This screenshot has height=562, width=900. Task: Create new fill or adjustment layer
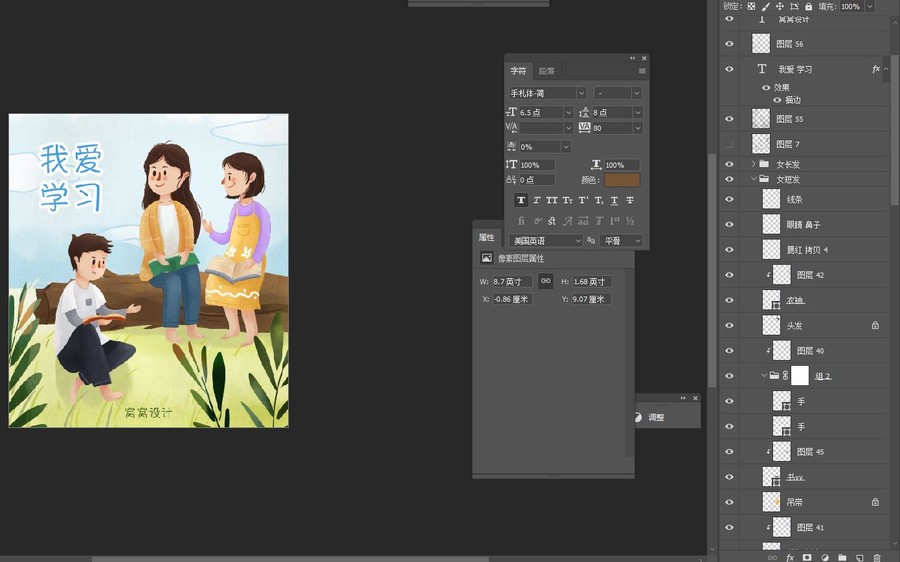pyautogui.click(x=824, y=557)
